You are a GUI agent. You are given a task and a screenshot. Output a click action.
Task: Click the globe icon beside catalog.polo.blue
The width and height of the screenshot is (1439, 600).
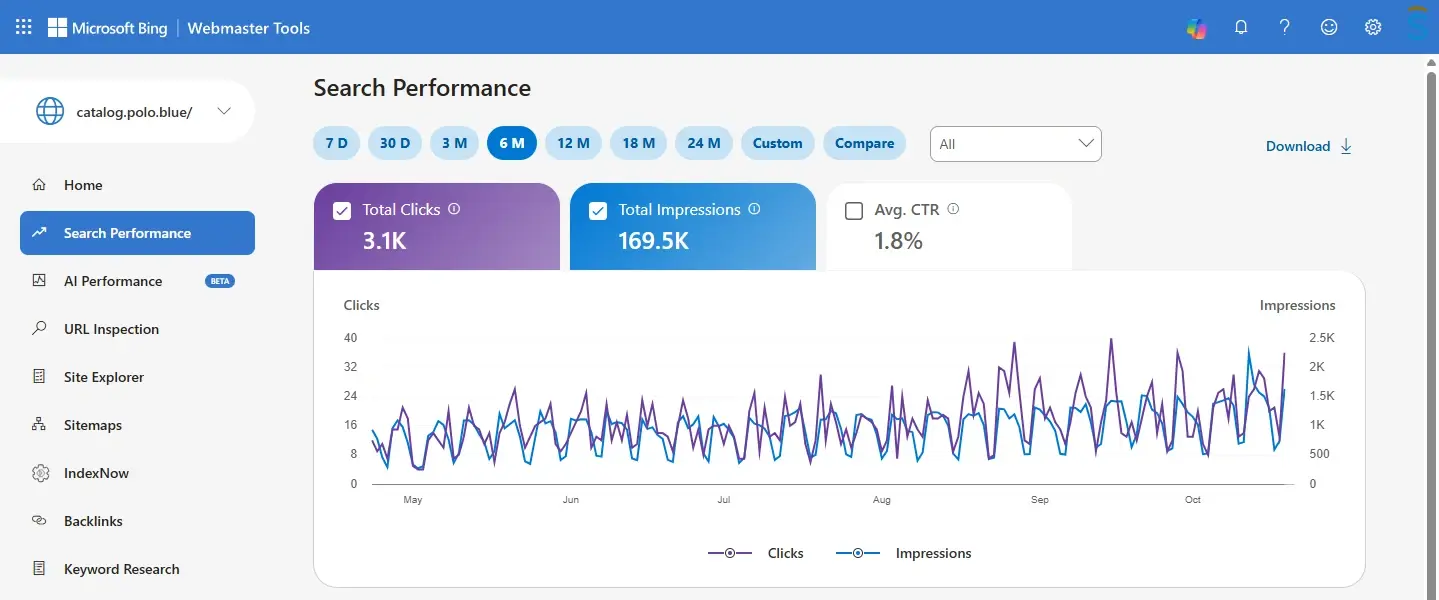50,111
